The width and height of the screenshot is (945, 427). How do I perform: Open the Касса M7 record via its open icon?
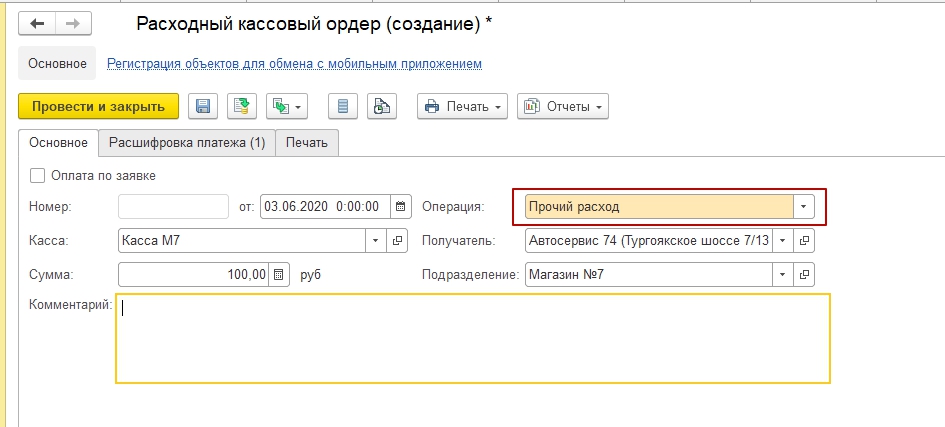397,241
